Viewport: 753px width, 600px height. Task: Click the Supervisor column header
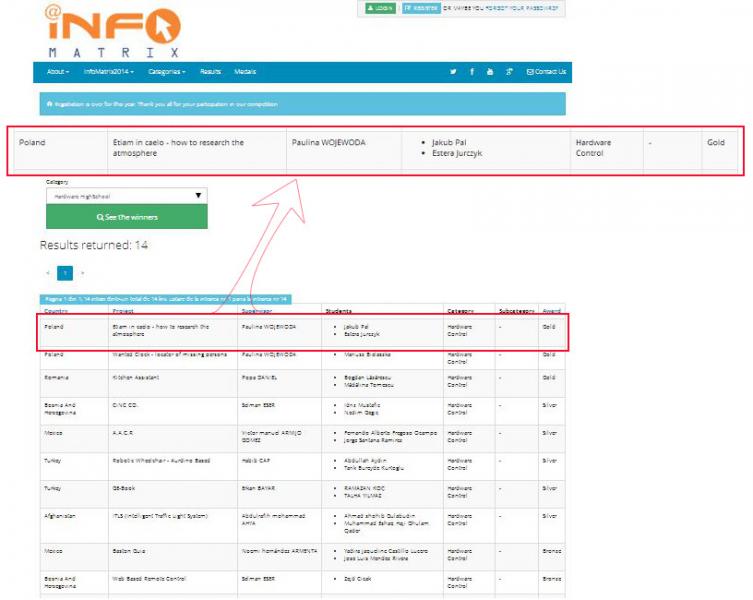click(256, 311)
